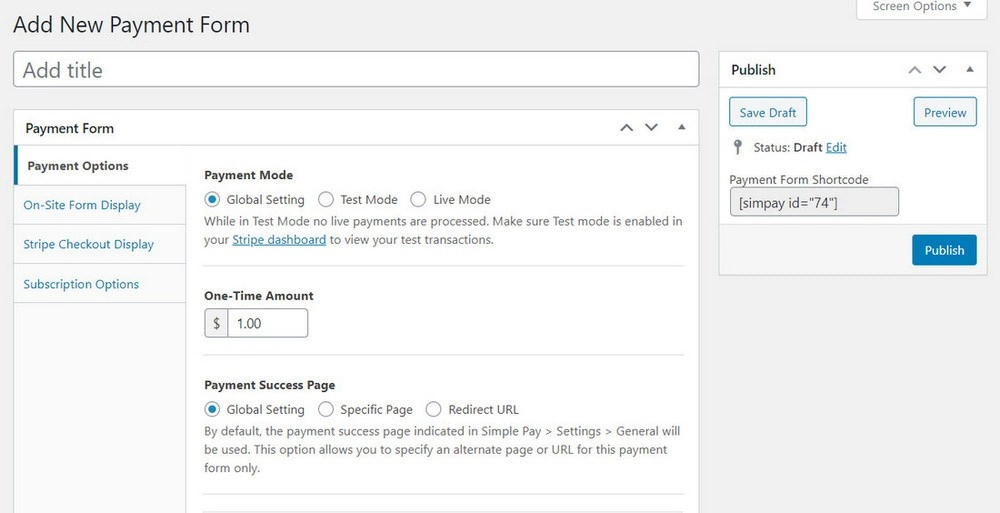Open the Stripe dashboard link

click(x=279, y=240)
